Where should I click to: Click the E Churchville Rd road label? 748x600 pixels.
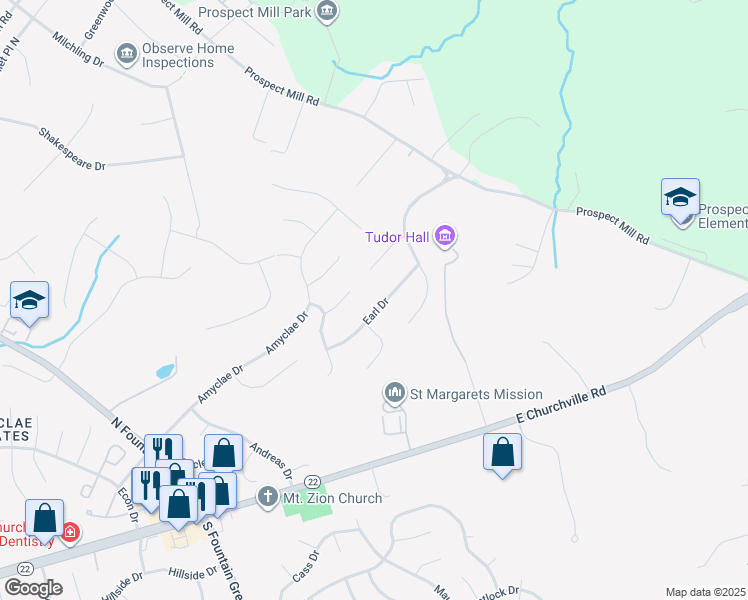(561, 404)
